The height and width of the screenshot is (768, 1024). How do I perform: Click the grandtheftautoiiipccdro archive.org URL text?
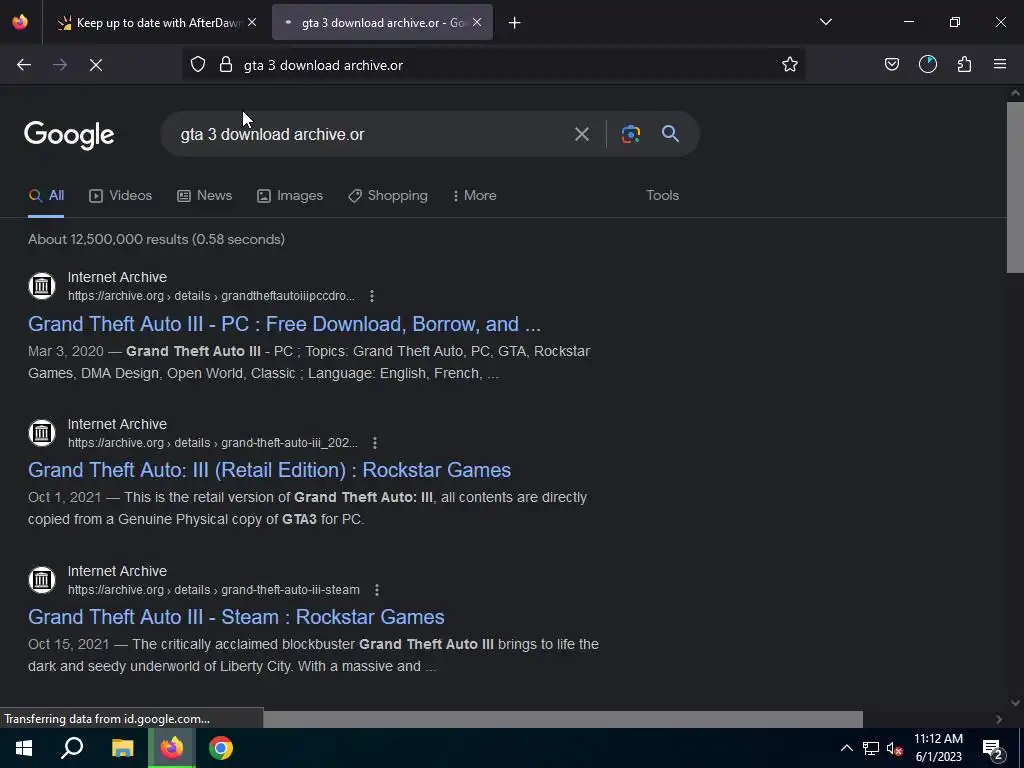click(212, 296)
